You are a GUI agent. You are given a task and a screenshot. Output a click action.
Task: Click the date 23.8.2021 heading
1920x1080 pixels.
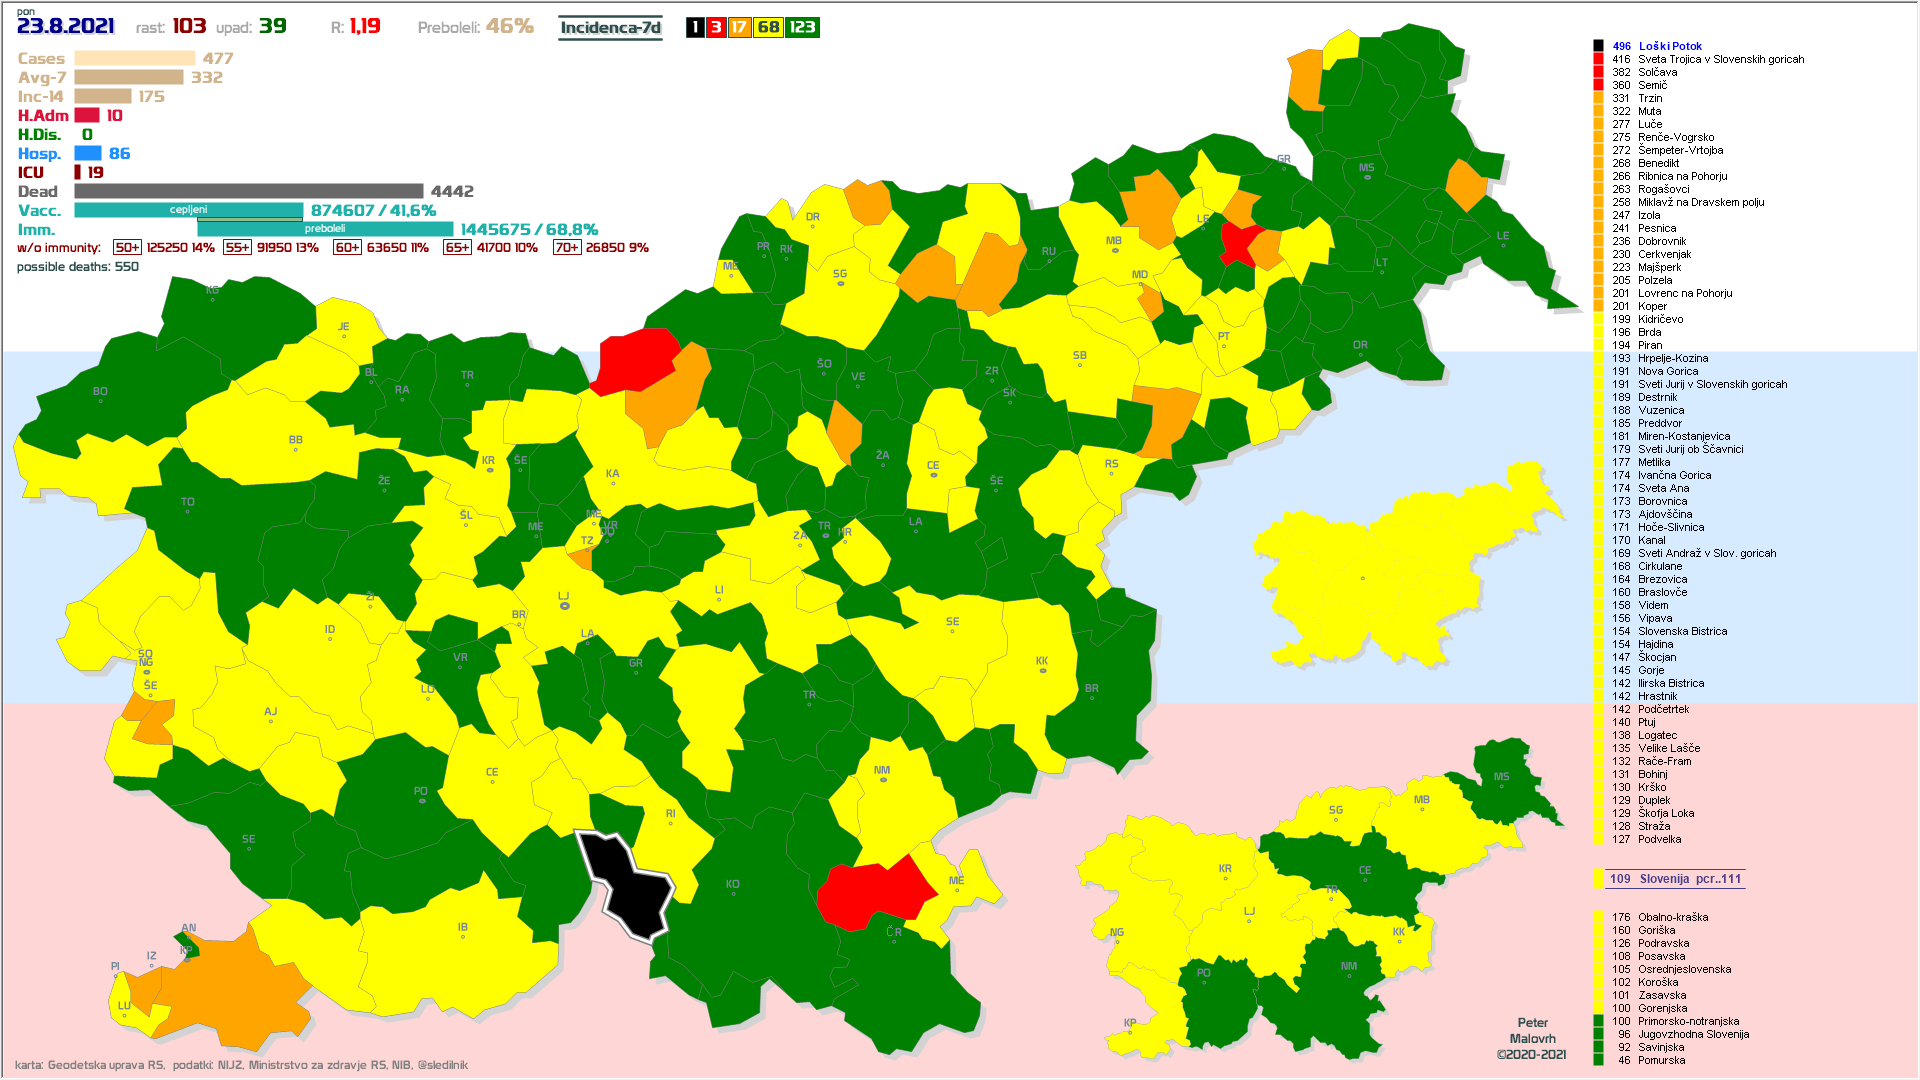(66, 26)
